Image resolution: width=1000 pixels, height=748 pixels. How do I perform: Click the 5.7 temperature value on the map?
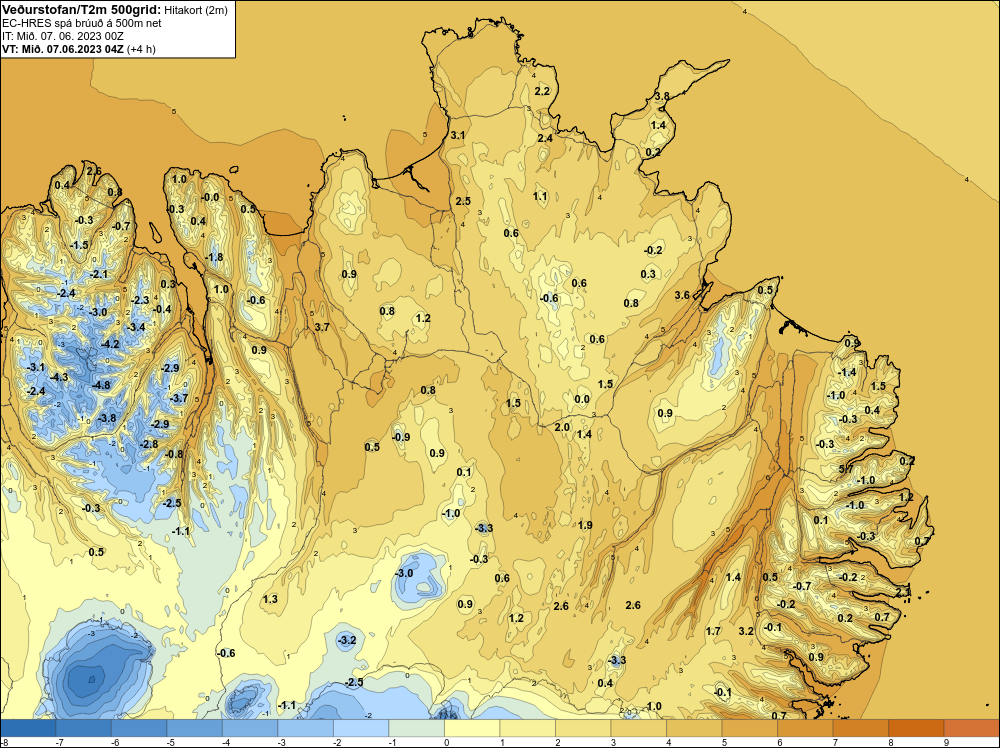click(x=846, y=469)
